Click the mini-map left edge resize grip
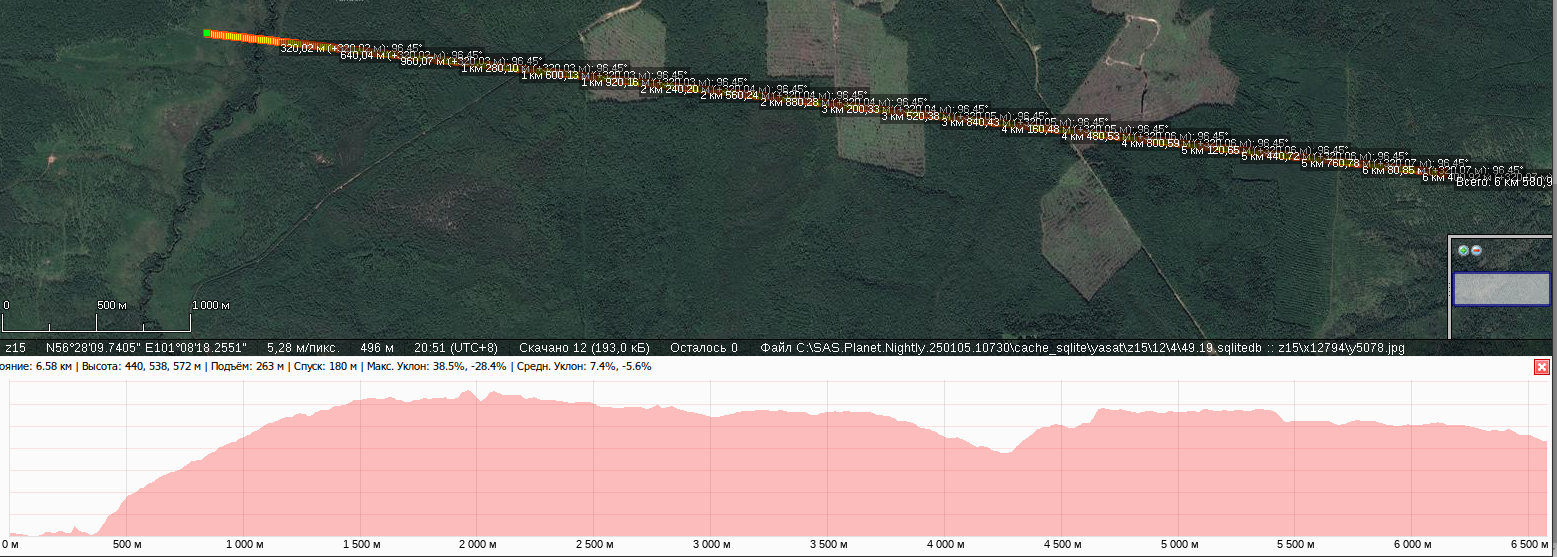The image size is (1557, 557). [x=1449, y=289]
